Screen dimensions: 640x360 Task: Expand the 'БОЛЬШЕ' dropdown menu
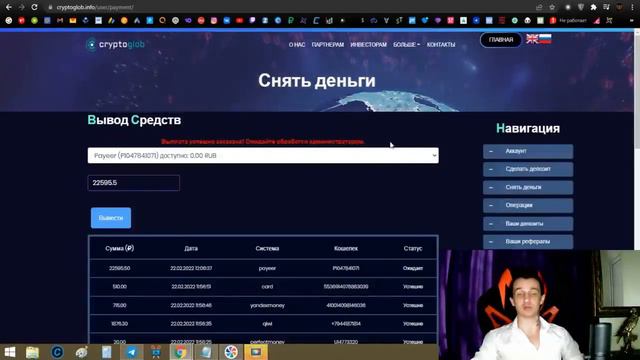click(406, 44)
